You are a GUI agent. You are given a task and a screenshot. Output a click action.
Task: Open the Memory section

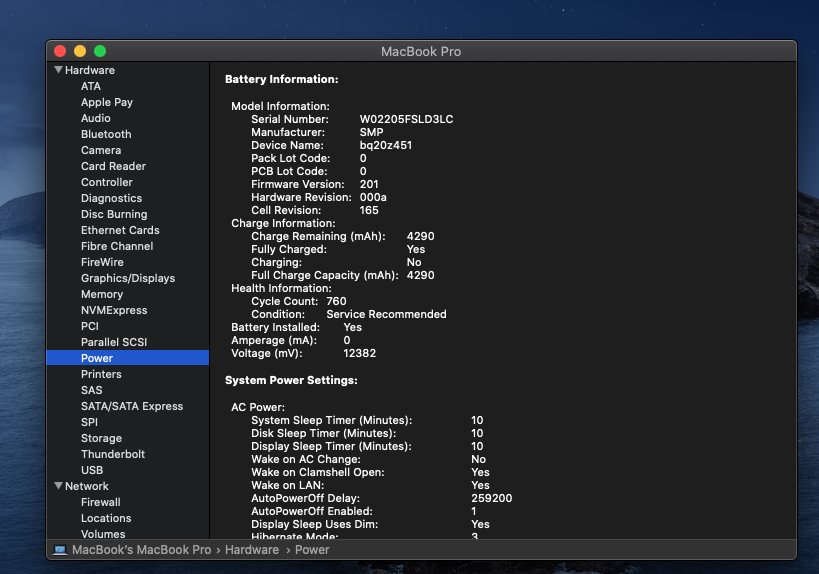[102, 294]
